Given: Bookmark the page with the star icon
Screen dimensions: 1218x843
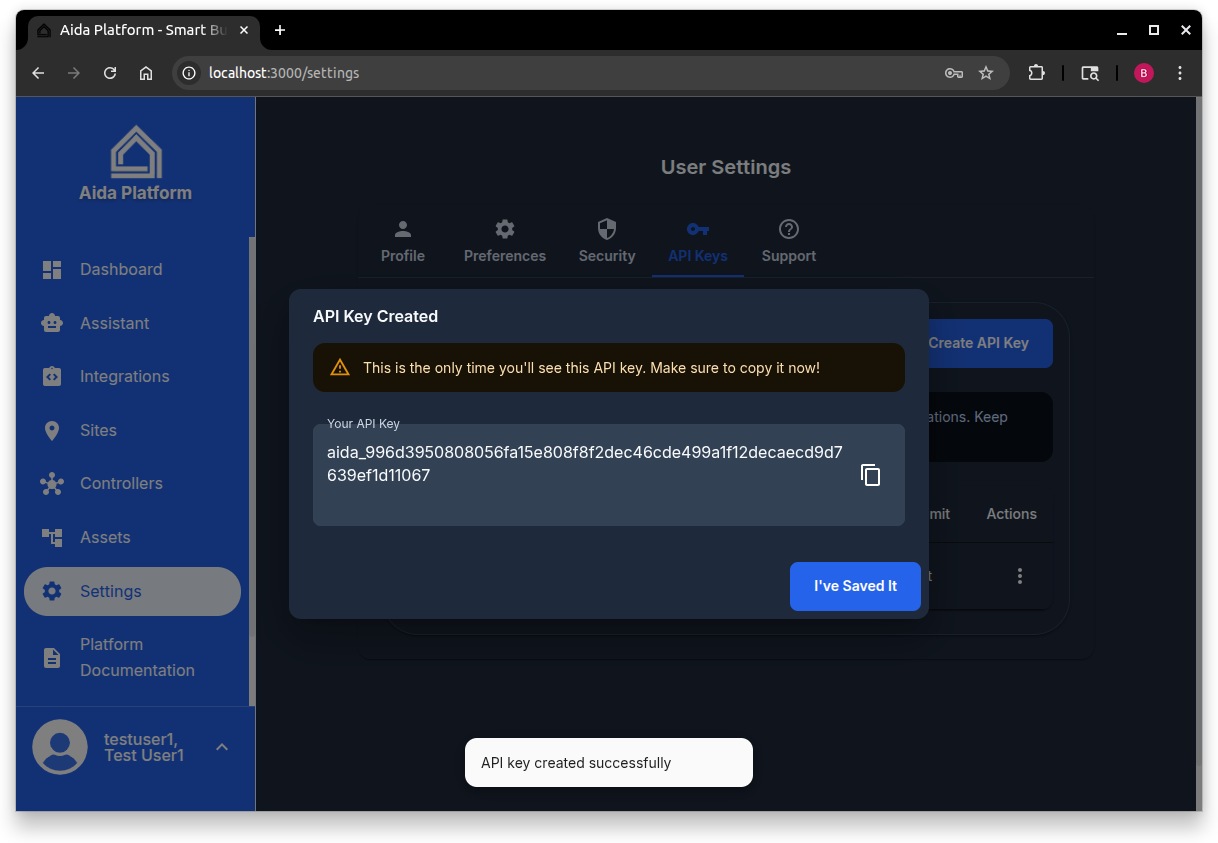Looking at the screenshot, I should click(986, 72).
